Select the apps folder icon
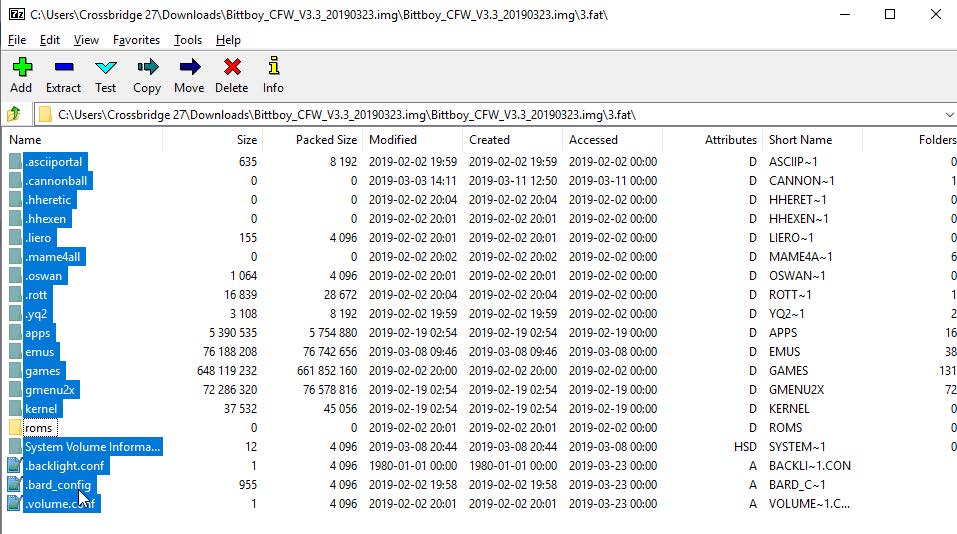The height and width of the screenshot is (534, 957). pos(15,333)
